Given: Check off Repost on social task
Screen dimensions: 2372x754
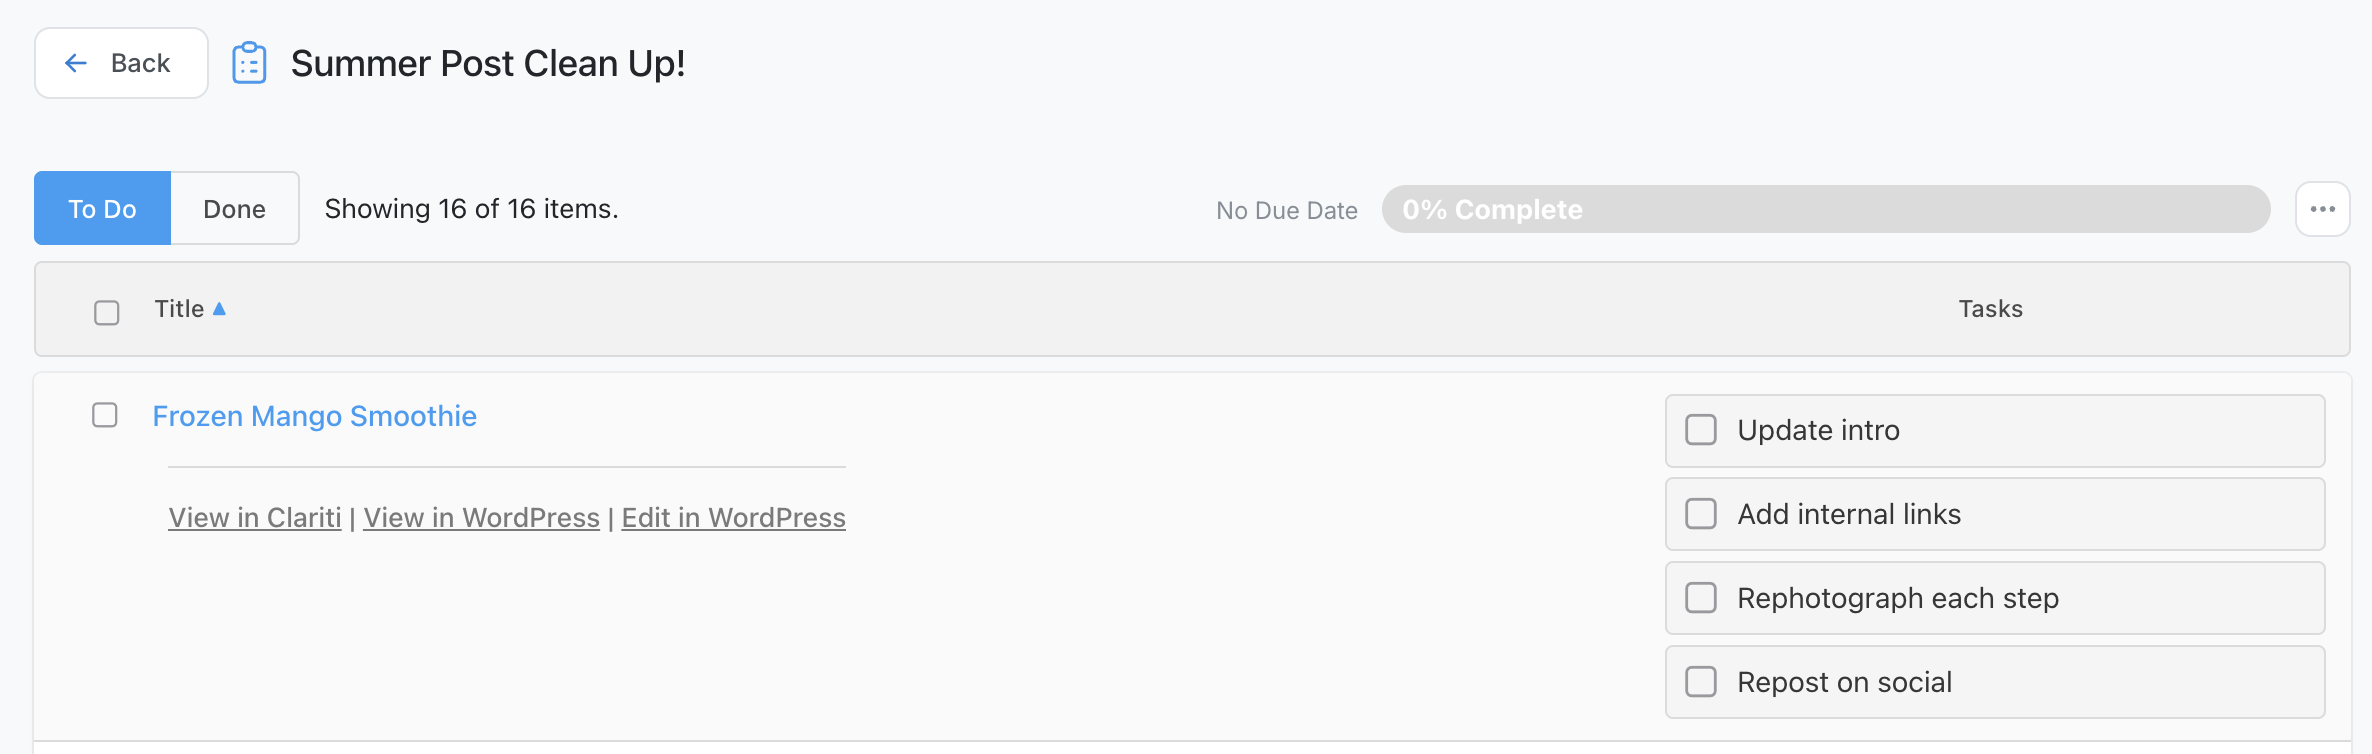Looking at the screenshot, I should pos(1701,682).
